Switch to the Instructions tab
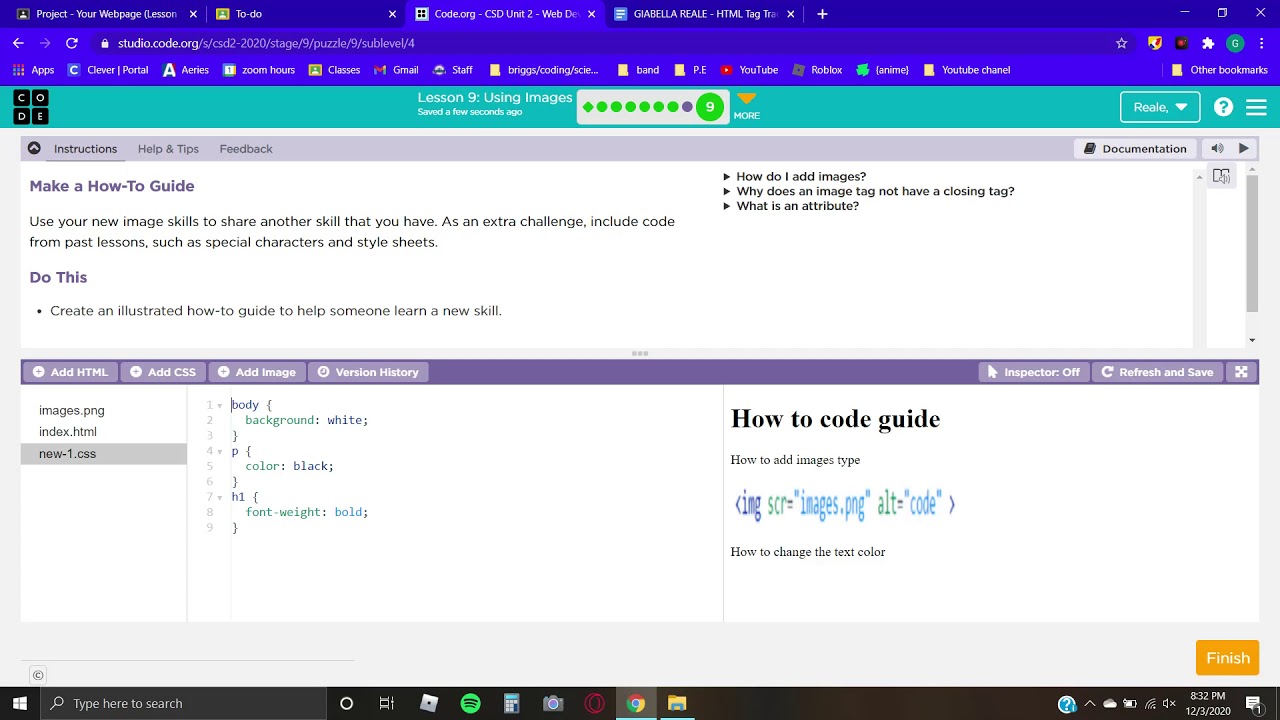This screenshot has width=1280, height=720. click(x=85, y=149)
